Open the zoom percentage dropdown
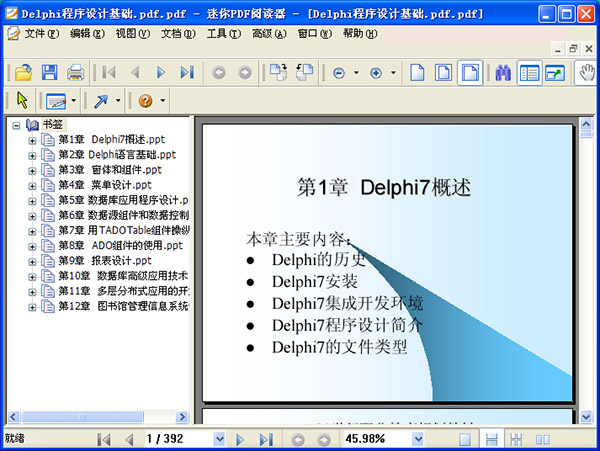Viewport: 600px width, 451px height. pyautogui.click(x=418, y=439)
